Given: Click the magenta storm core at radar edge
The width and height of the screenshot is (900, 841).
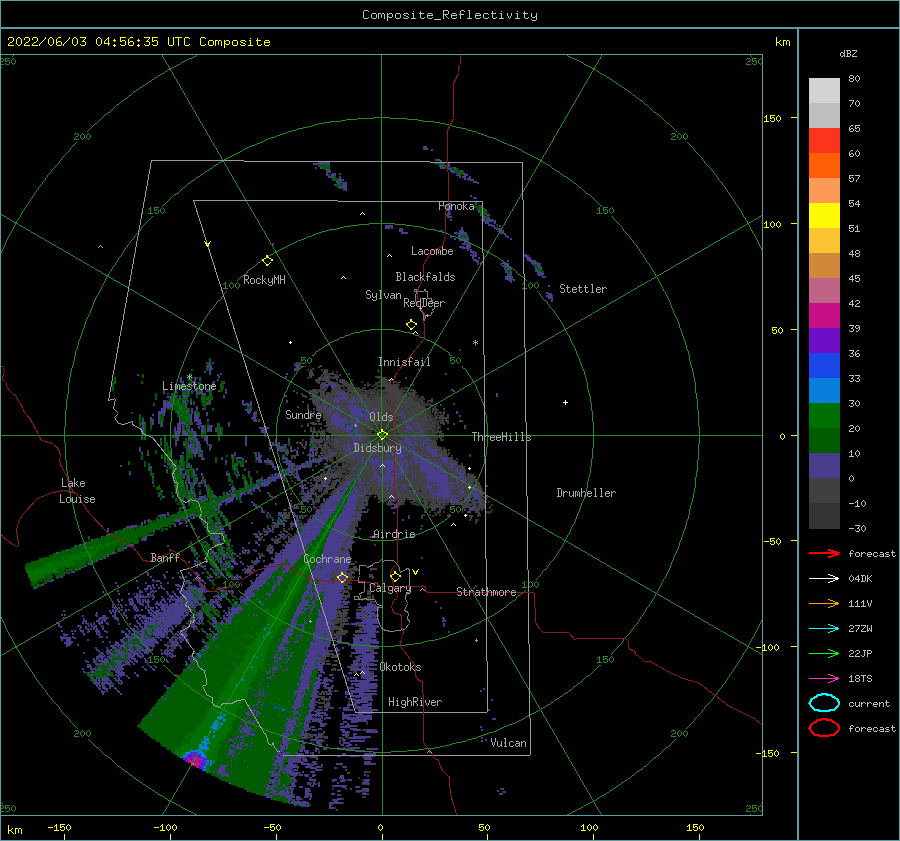Looking at the screenshot, I should 196,761.
